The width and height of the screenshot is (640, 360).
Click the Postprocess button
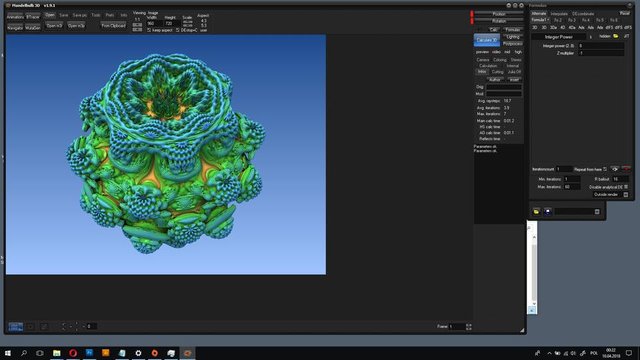point(513,43)
